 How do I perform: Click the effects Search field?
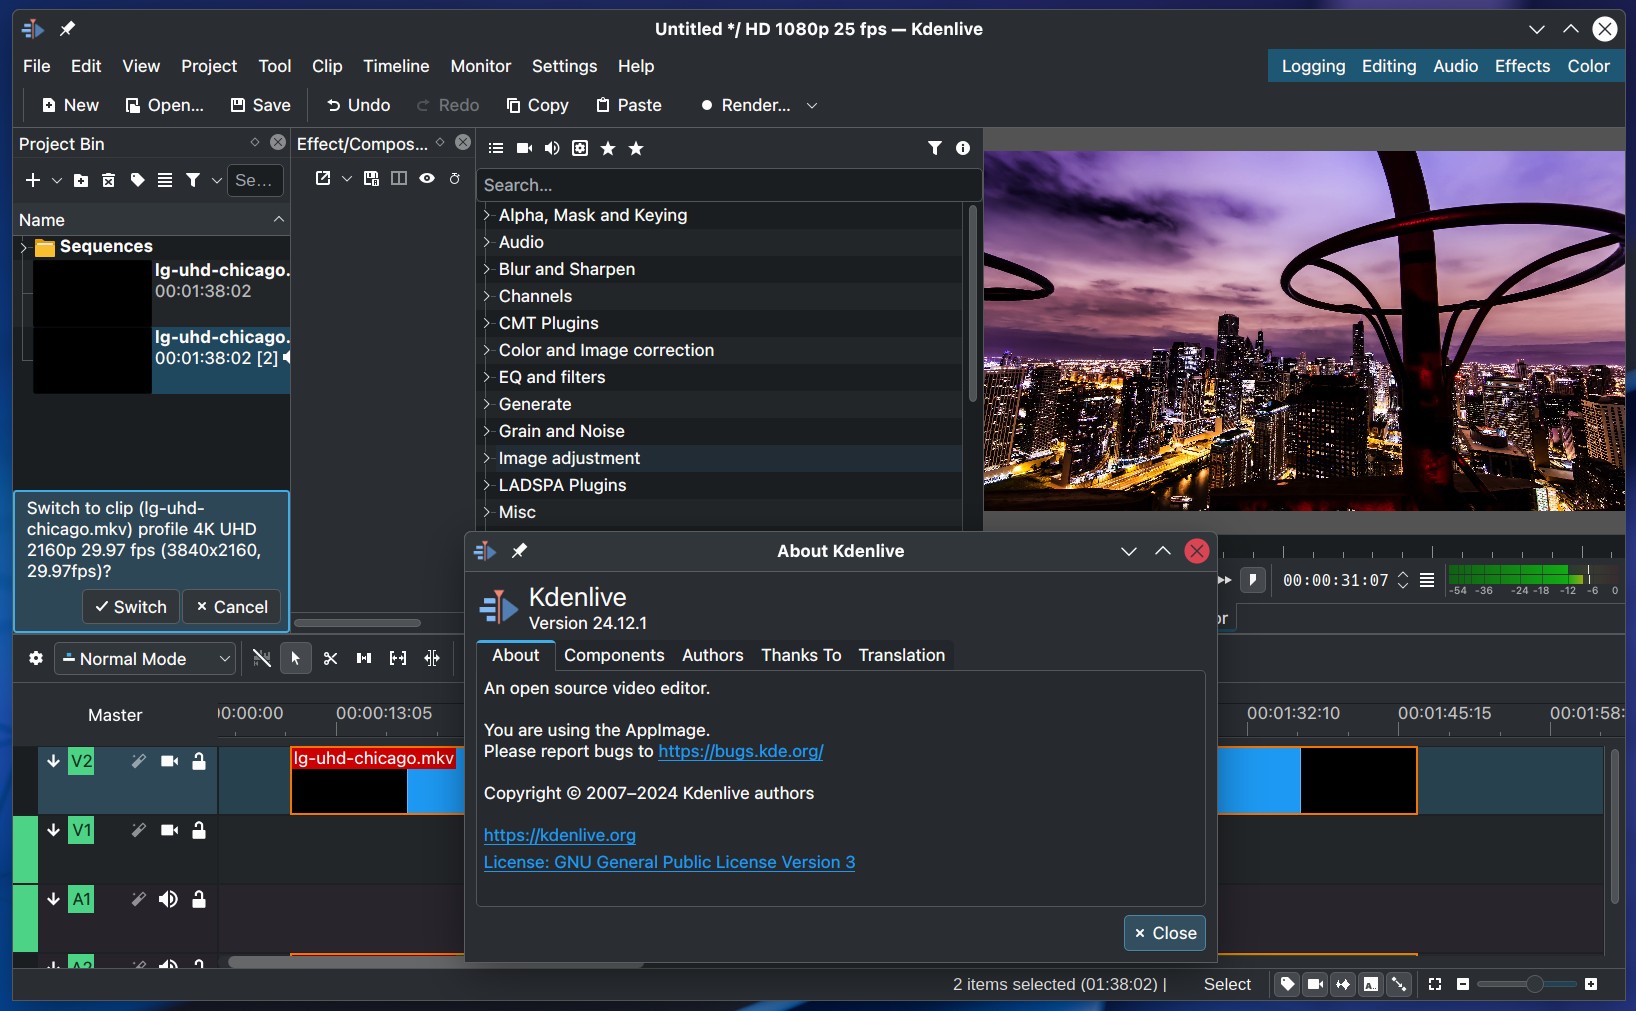728,185
